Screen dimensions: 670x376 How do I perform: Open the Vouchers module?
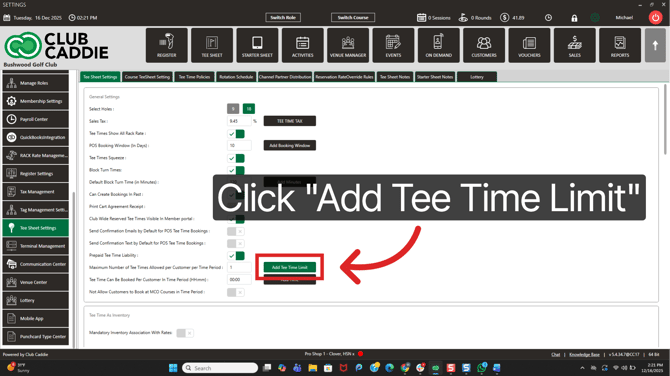529,45
